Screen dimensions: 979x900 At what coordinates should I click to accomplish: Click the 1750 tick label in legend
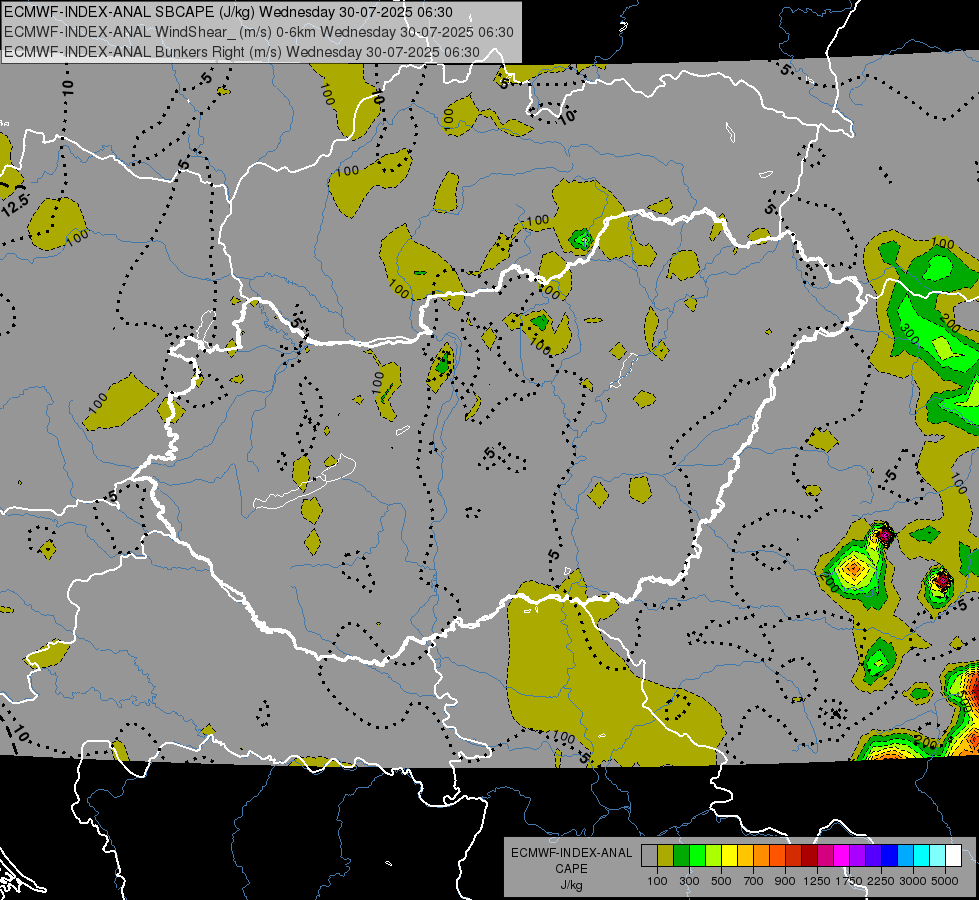[849, 881]
